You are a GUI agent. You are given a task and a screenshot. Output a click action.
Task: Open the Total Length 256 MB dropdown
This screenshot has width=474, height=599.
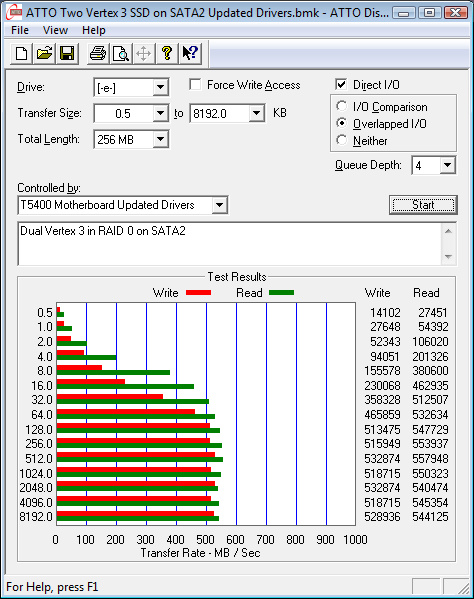[161, 139]
